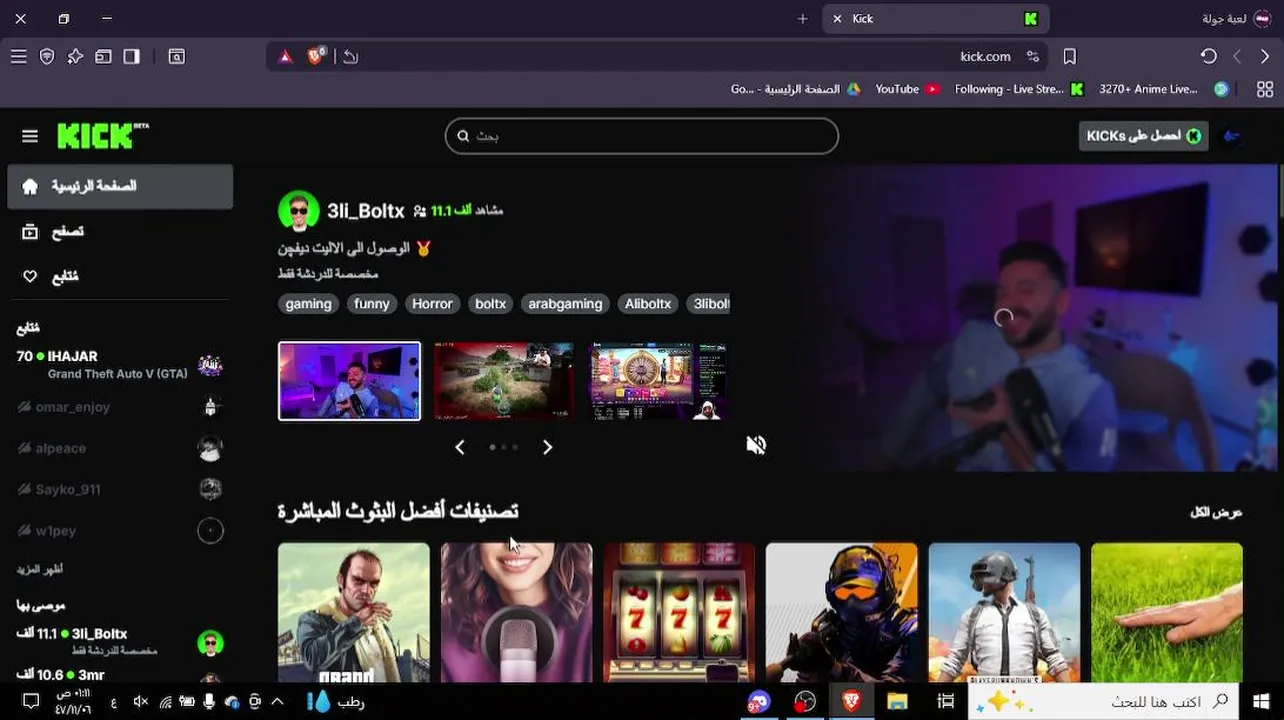Click the 'Get KICKs' button

pos(1143,136)
